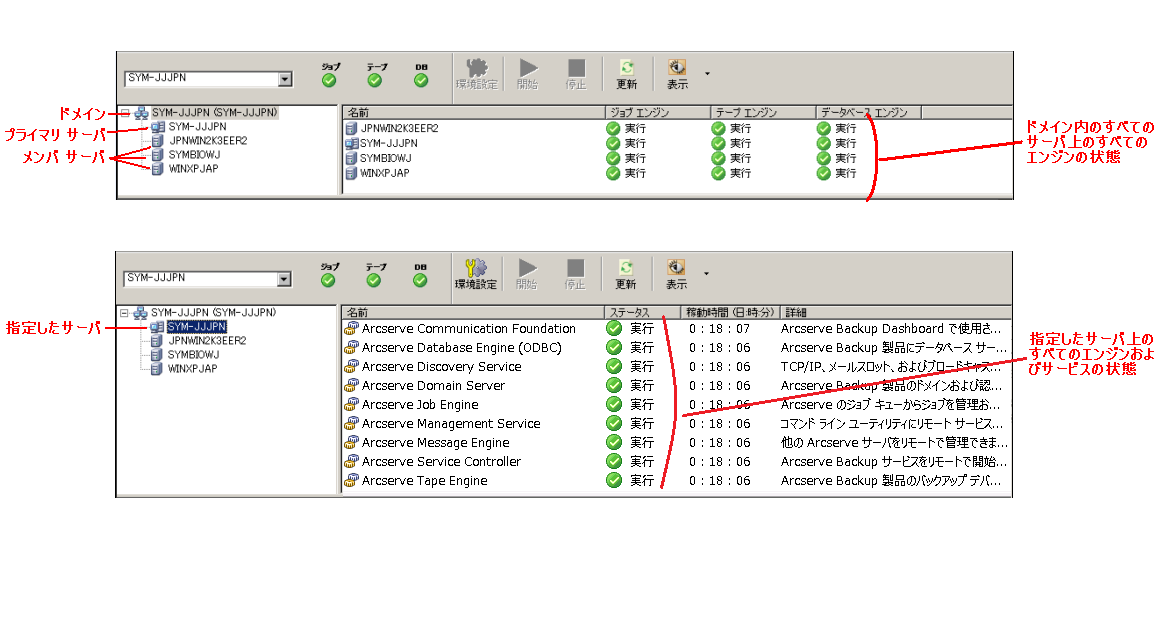
Task: Click the 開始 play icon in bottom panel
Action: (x=527, y=268)
